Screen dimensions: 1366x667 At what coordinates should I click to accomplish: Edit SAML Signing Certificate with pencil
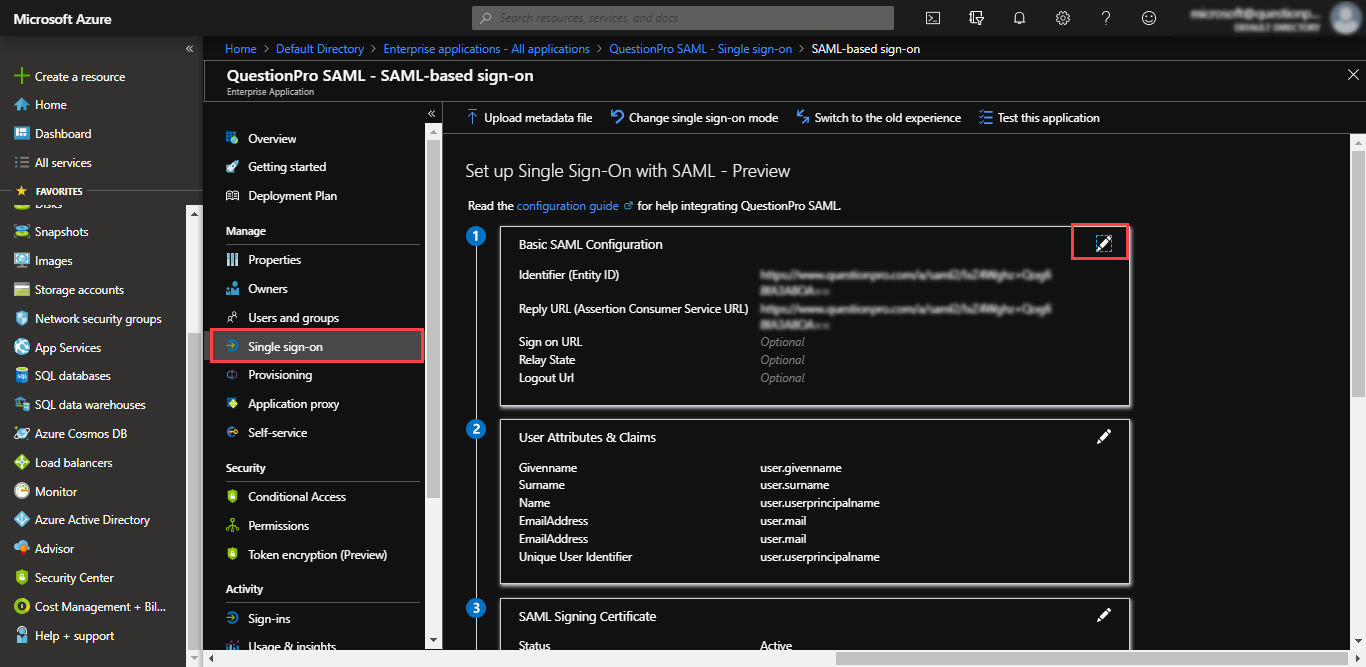pos(1103,616)
